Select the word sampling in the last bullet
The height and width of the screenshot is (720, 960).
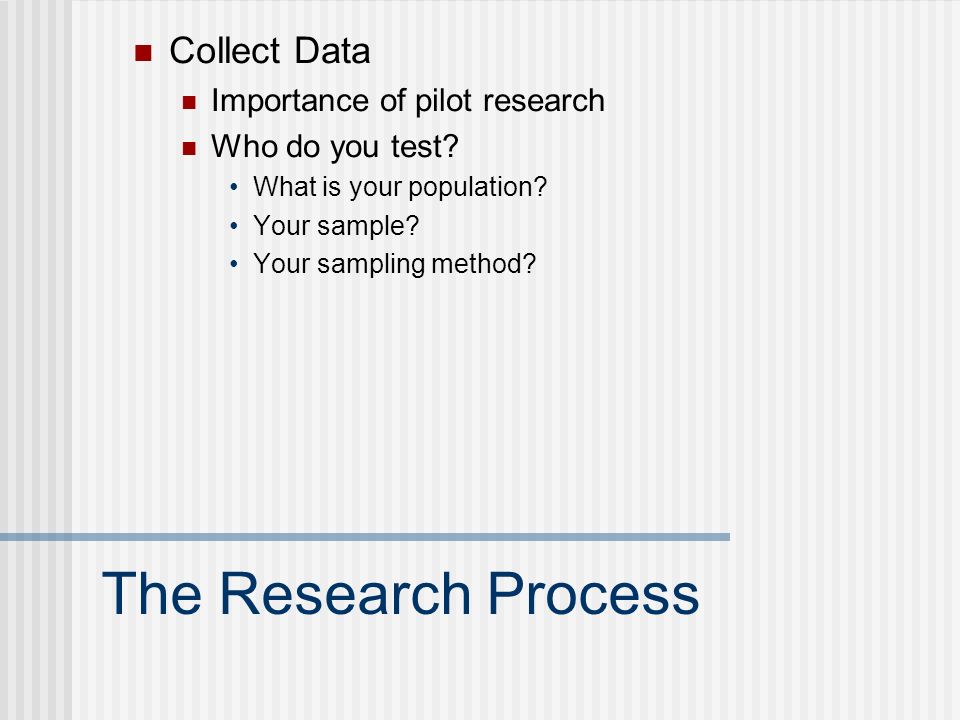(x=371, y=264)
